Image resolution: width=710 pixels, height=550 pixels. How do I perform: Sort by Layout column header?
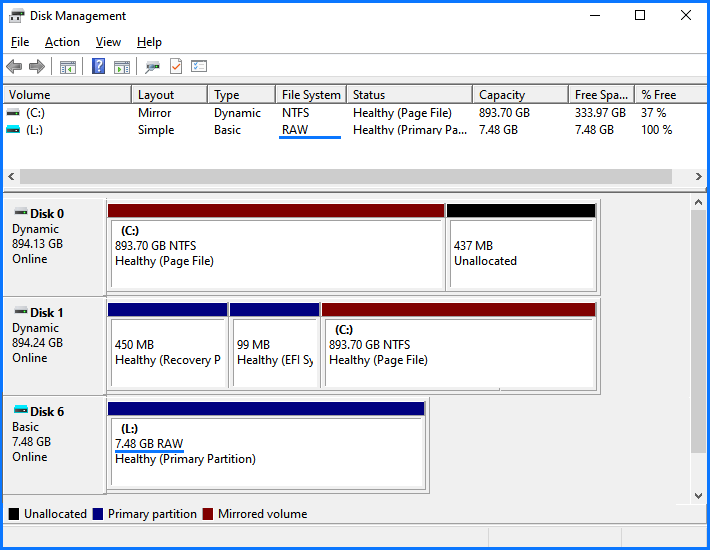(170, 95)
